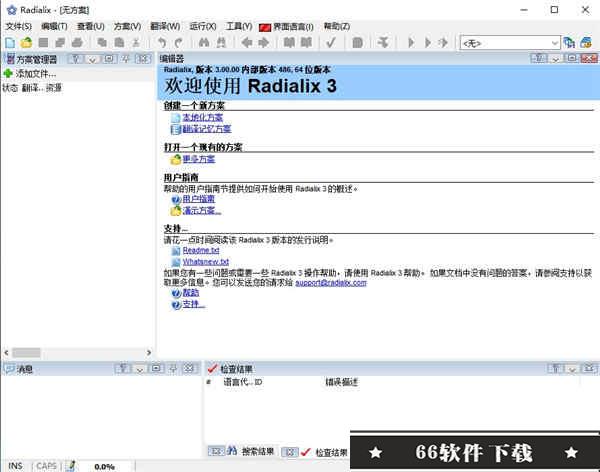600x472 pixels.
Task: Click the support@radialix.com email link
Action: coord(331,283)
